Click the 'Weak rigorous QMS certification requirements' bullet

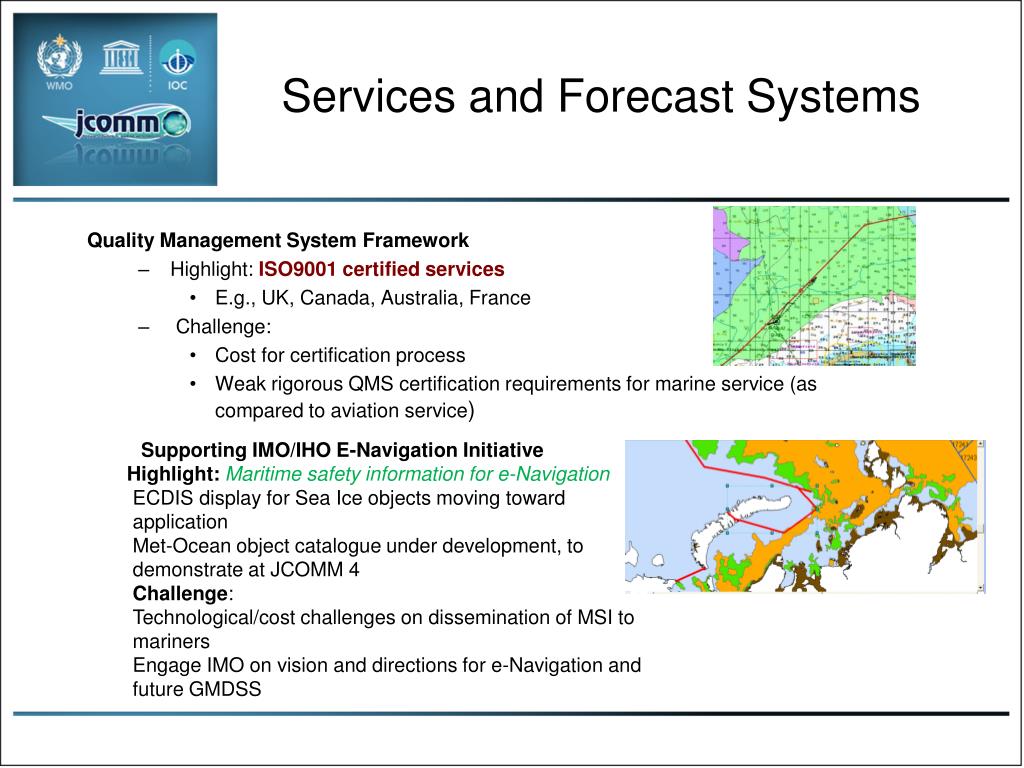[516, 397]
